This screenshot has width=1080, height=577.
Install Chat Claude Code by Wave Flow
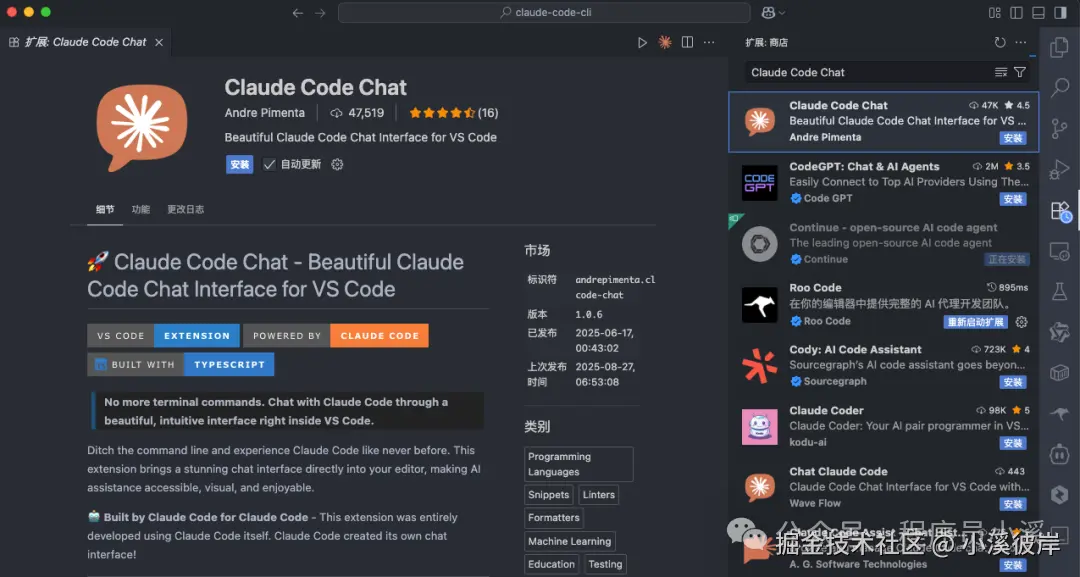click(x=1012, y=504)
